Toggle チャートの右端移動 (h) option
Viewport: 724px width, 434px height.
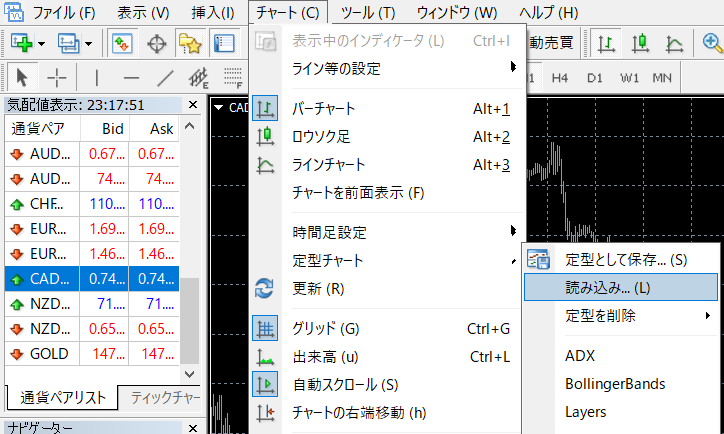point(386,412)
